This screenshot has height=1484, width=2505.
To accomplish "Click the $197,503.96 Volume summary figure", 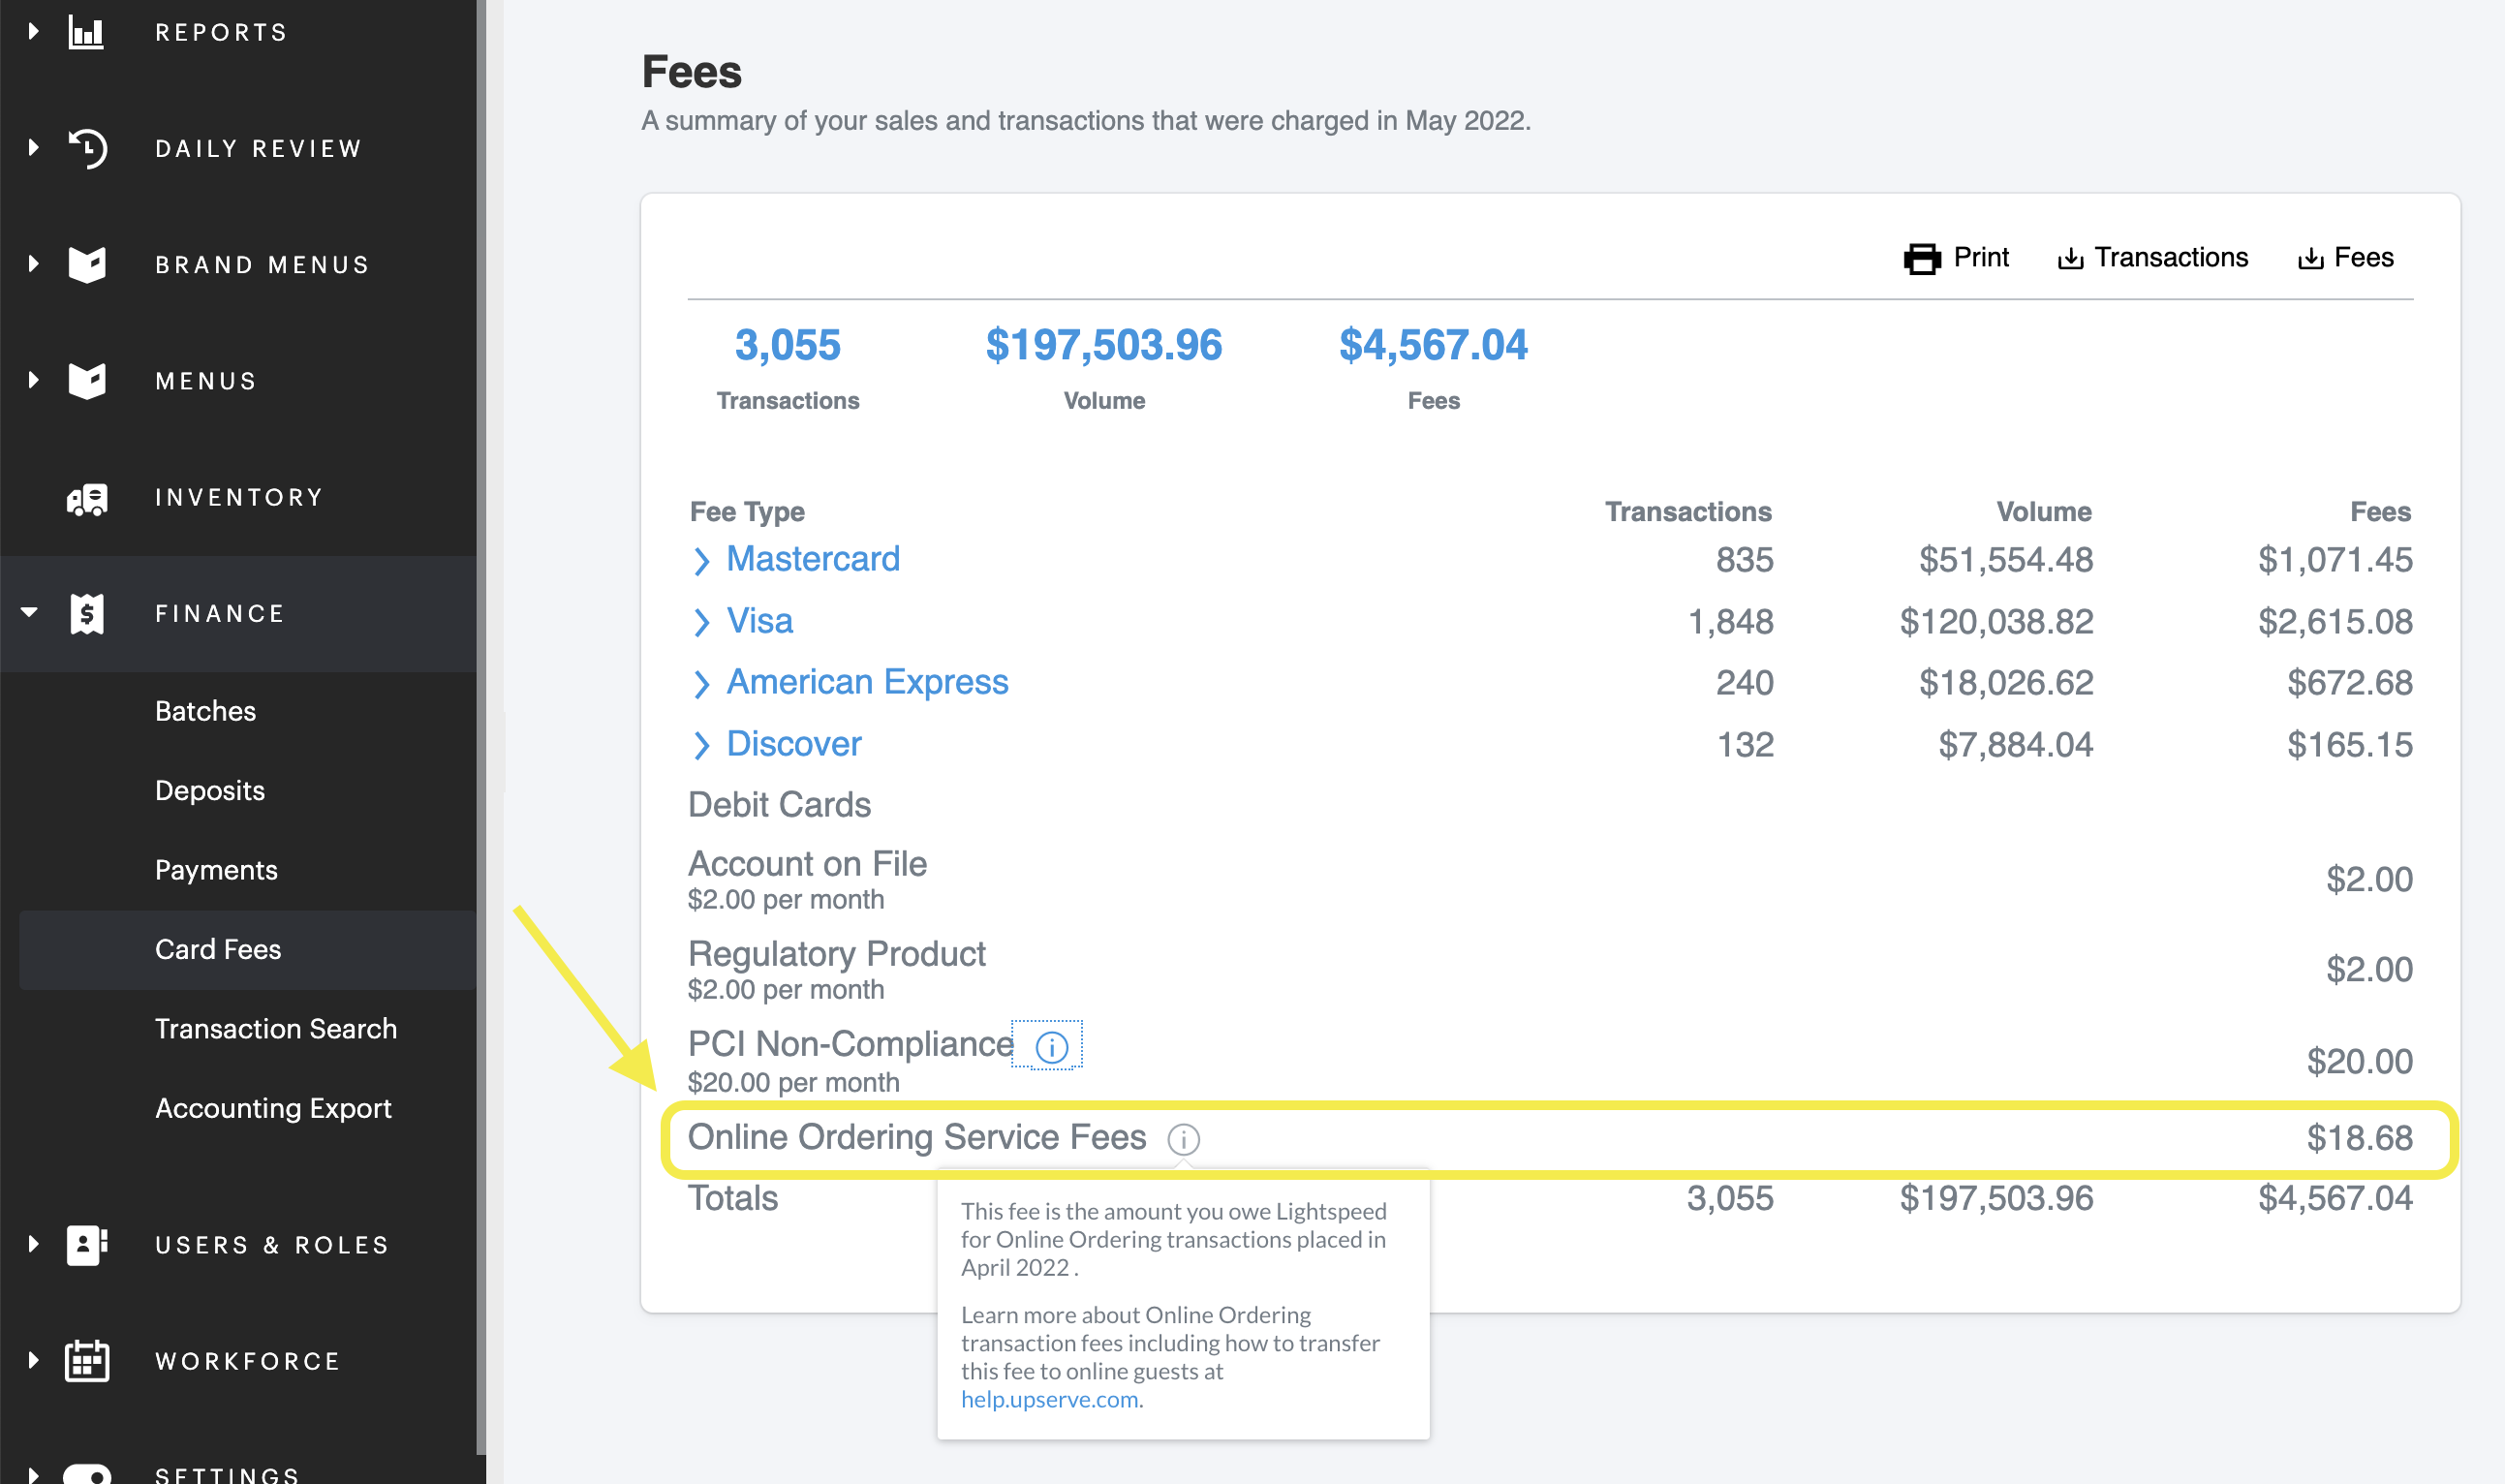I will point(1104,345).
